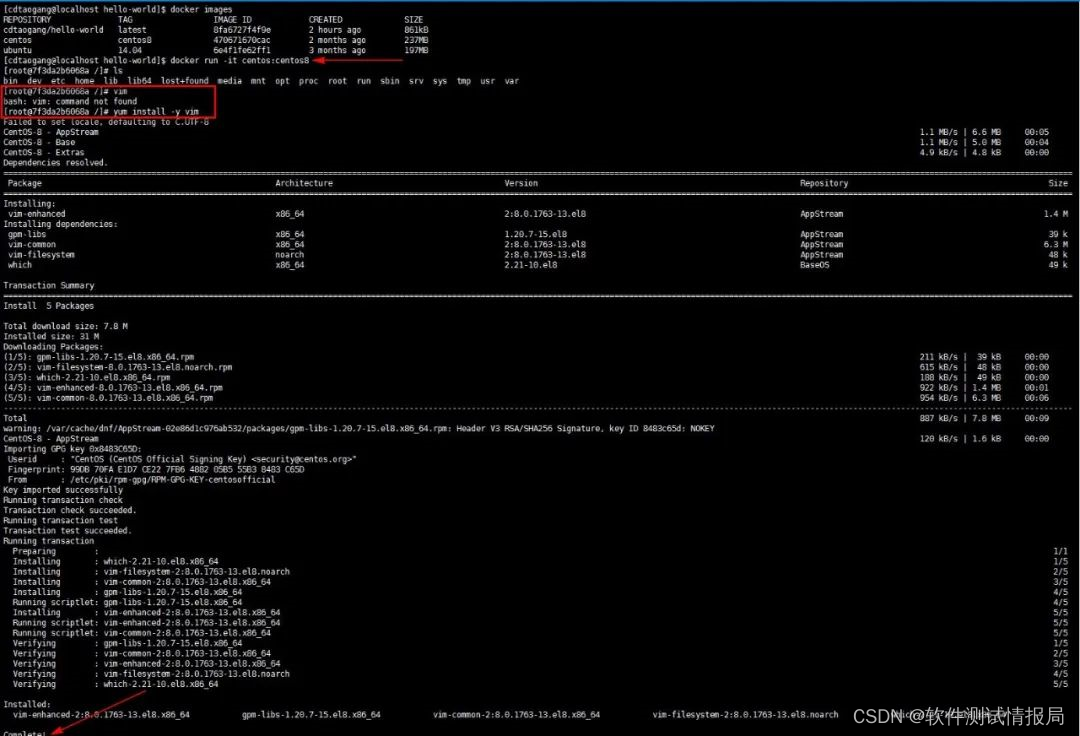
Task: Click version 1.20.7-15.el8
Action: (536, 235)
